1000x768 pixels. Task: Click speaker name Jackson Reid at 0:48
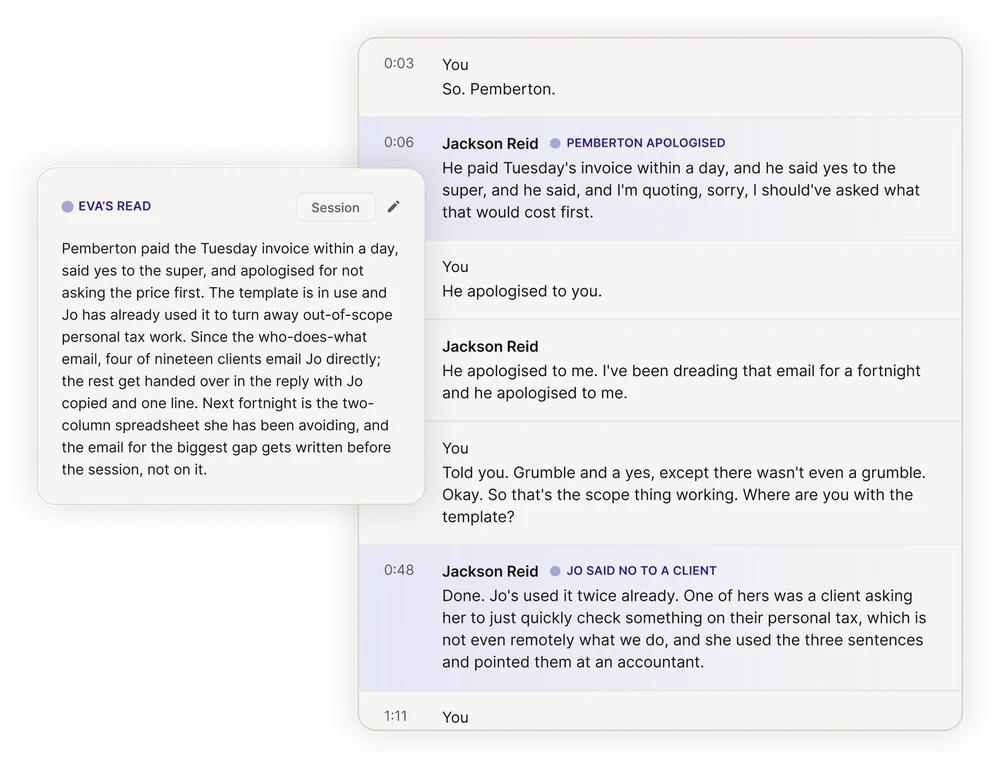click(490, 571)
